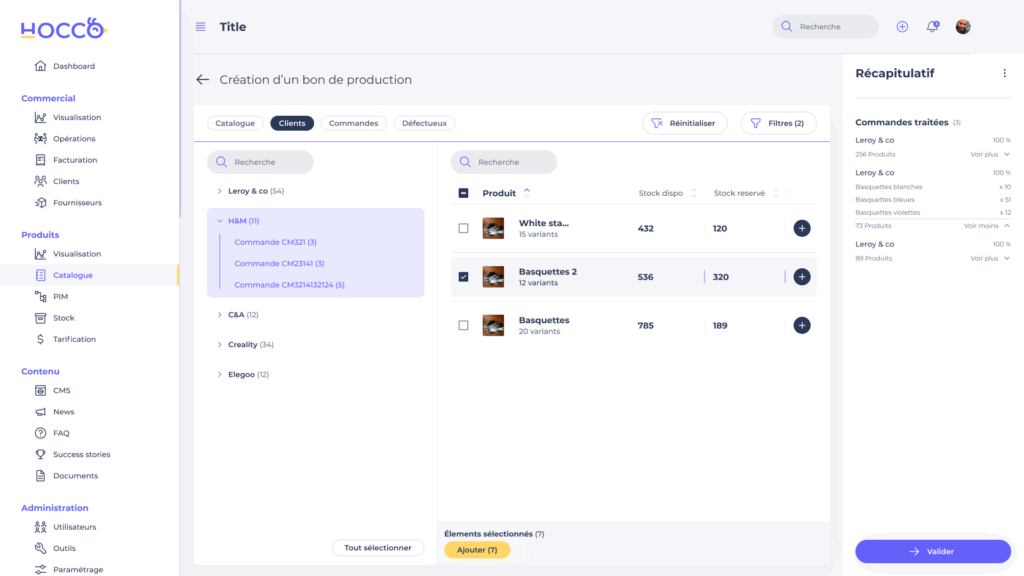Add Basquettes 2 with its plus icon
Screen dimensions: 1024x576
pos(801,277)
